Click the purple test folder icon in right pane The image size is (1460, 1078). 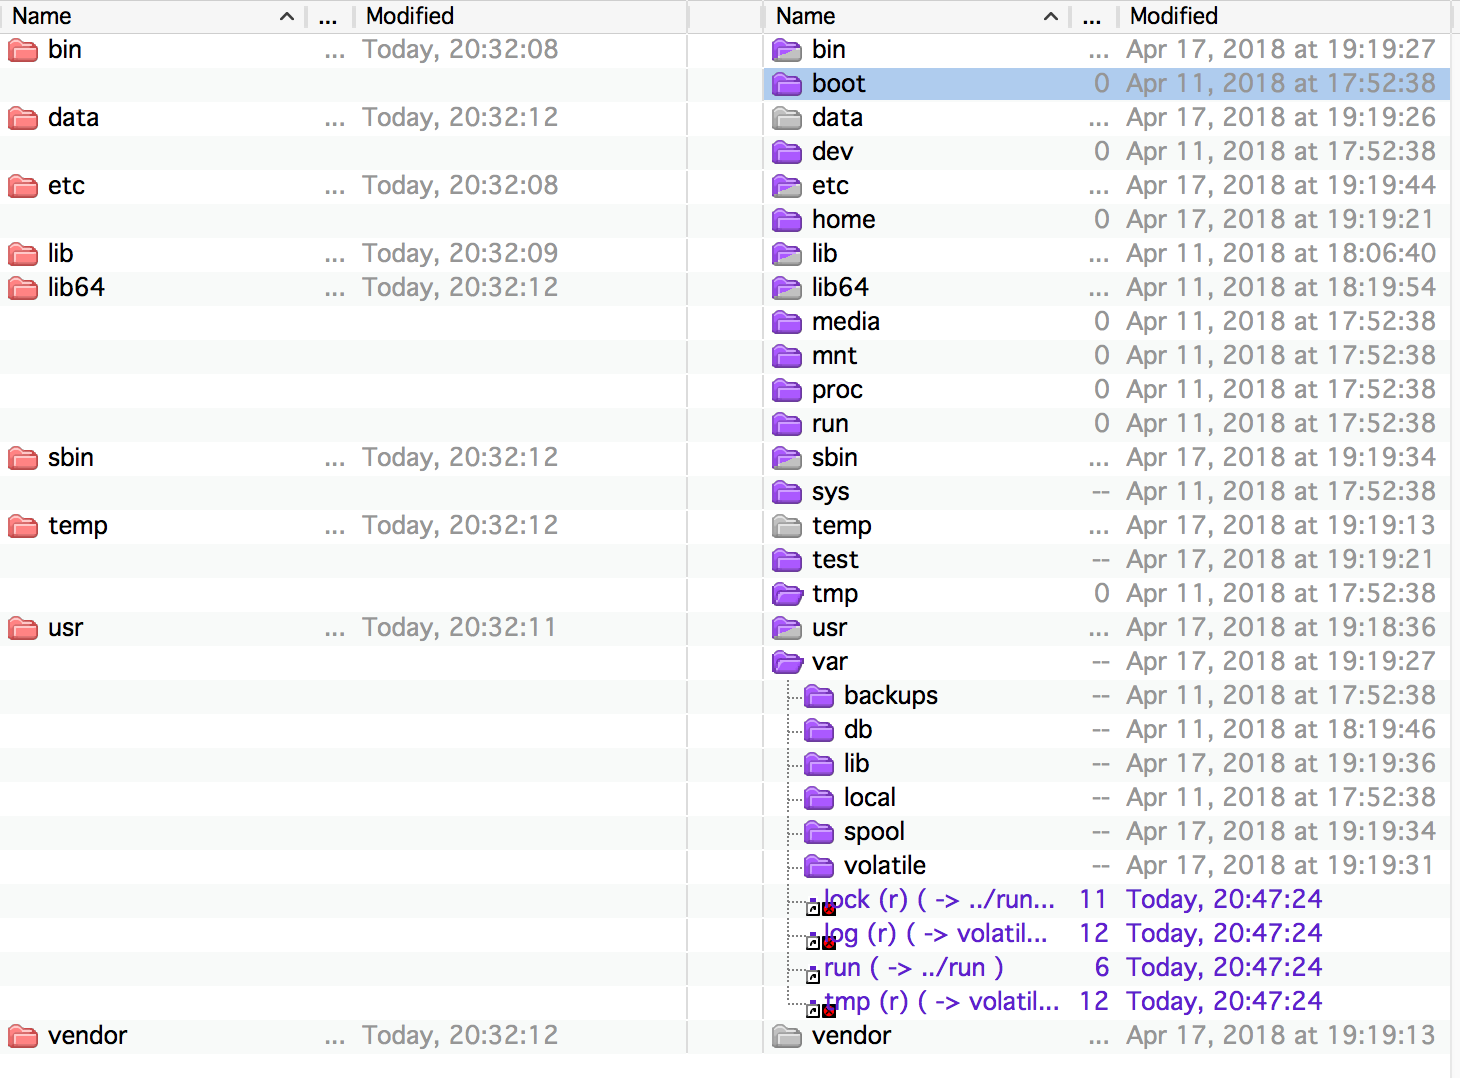pos(787,560)
